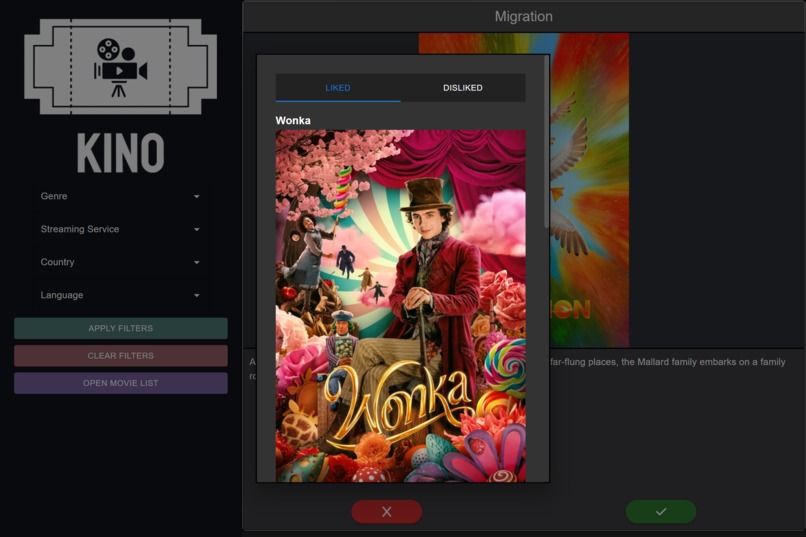Click the Open Movie List button

121,383
